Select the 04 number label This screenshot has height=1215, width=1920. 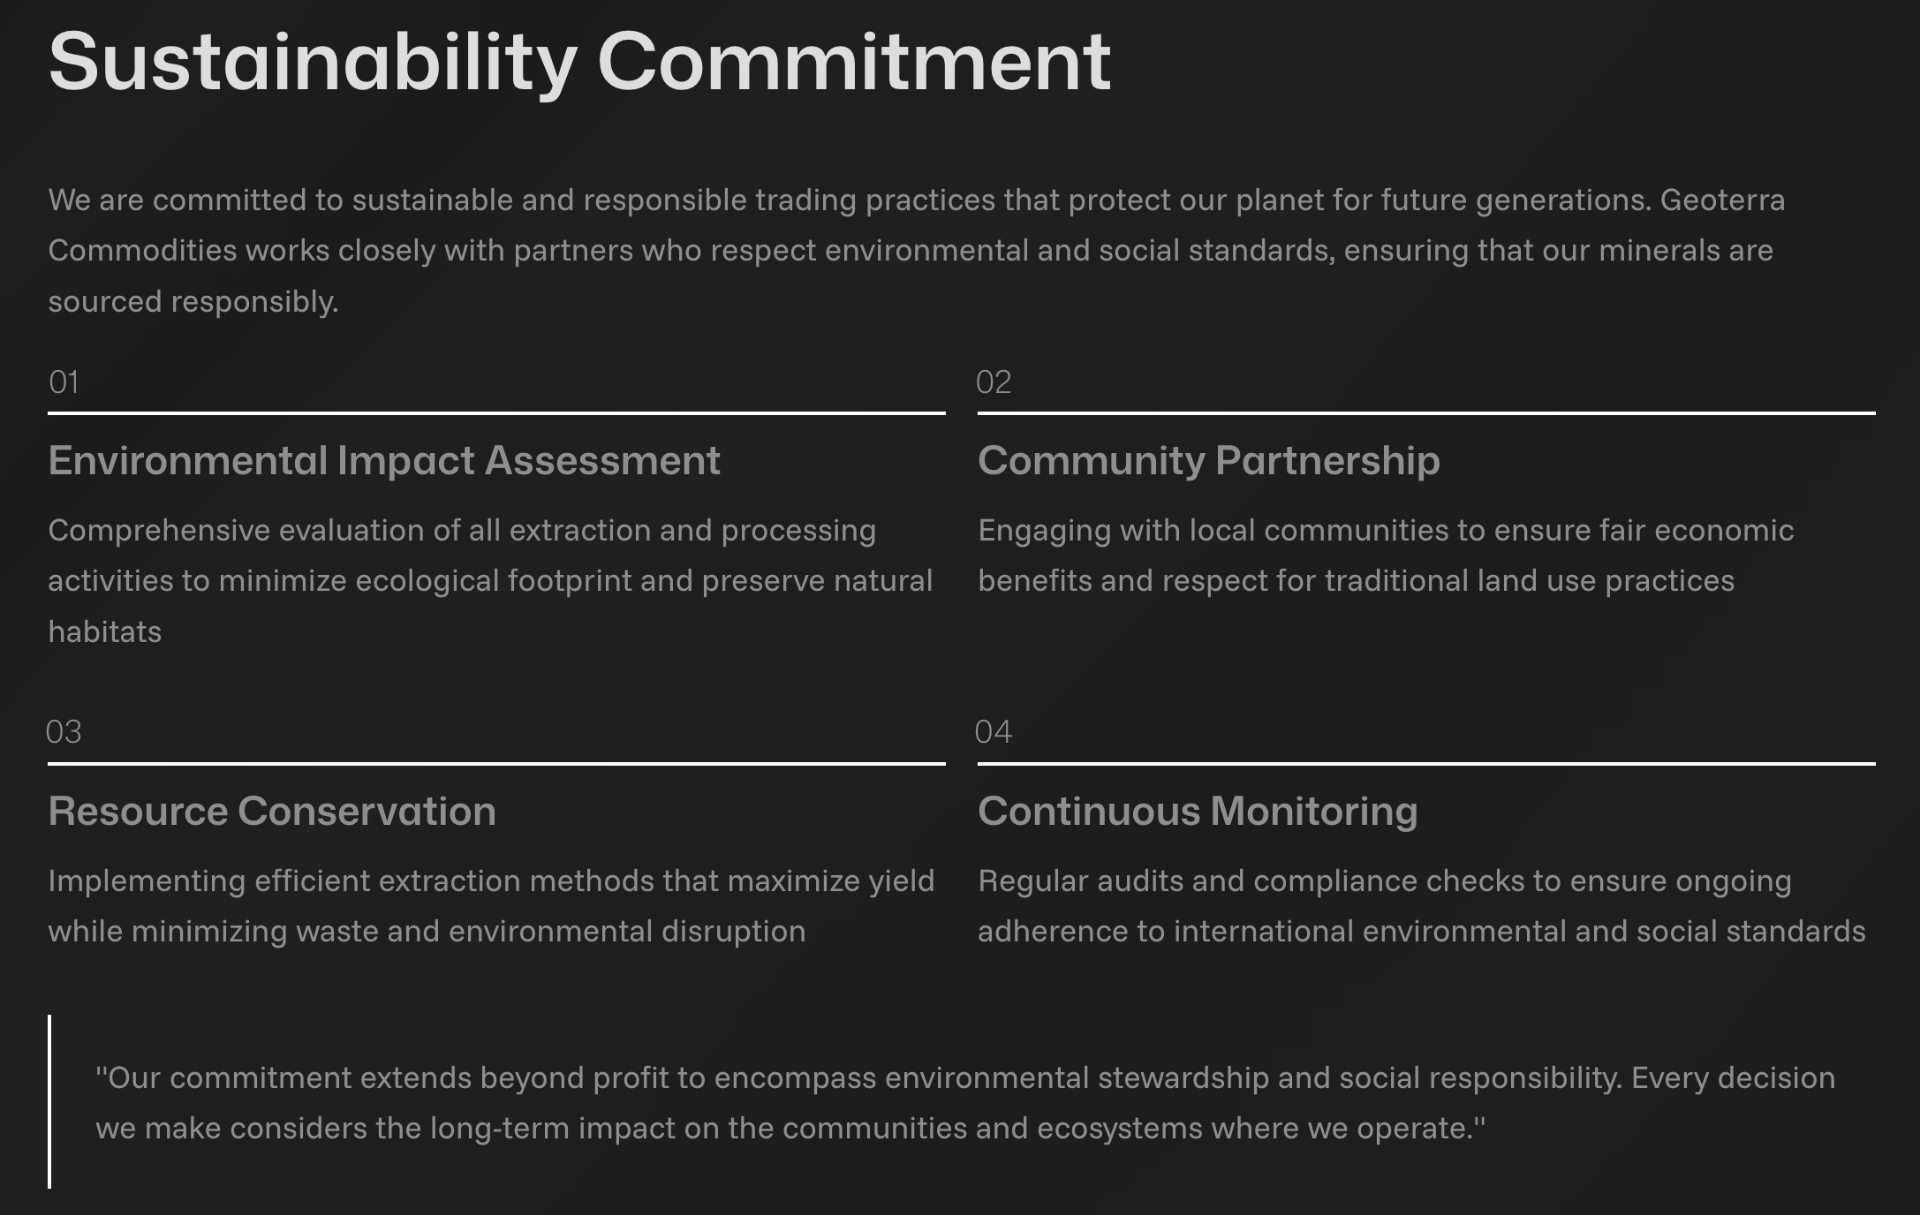(x=993, y=732)
